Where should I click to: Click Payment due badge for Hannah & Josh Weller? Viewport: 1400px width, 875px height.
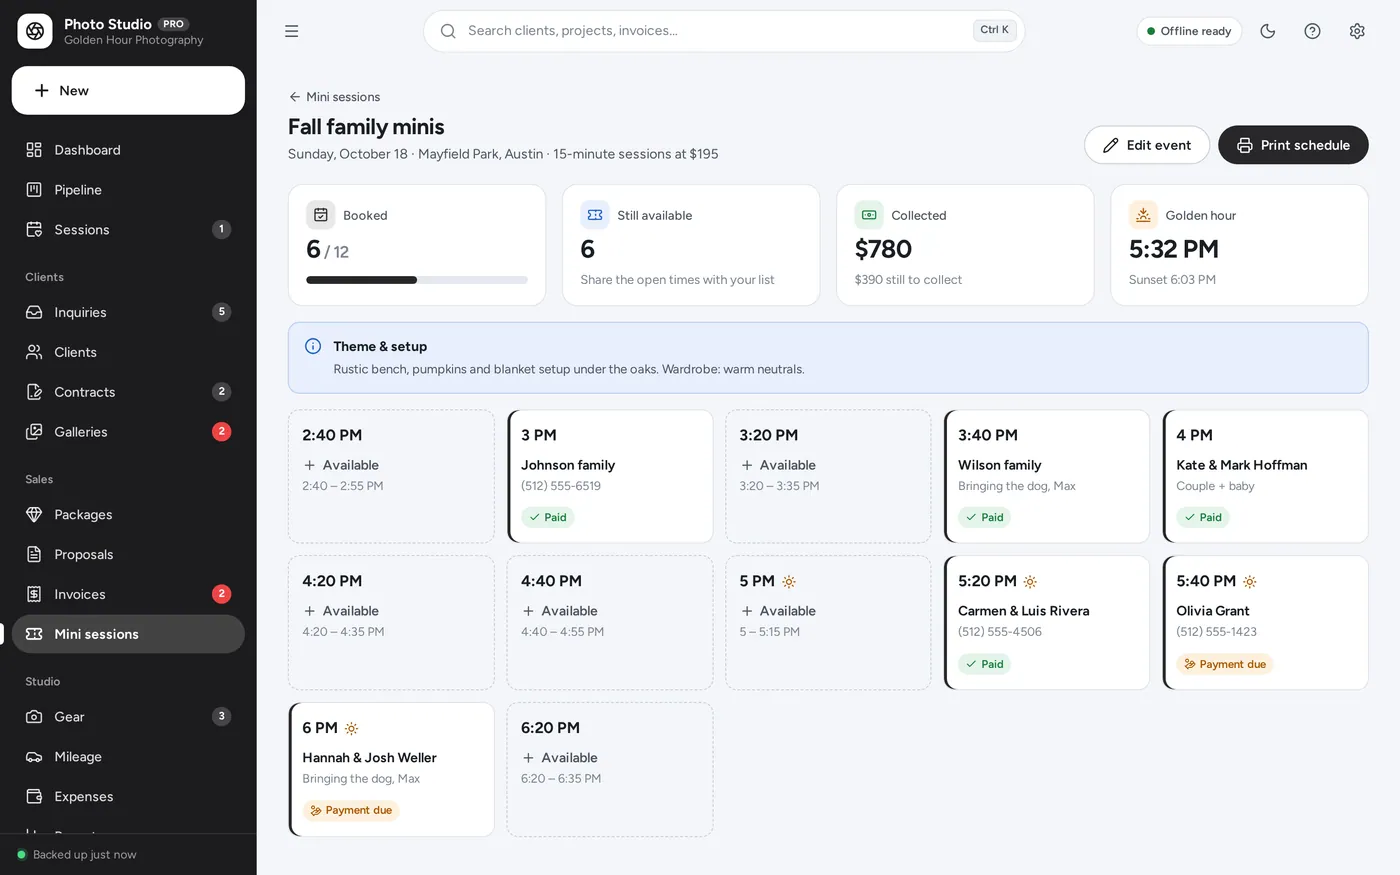(x=351, y=811)
